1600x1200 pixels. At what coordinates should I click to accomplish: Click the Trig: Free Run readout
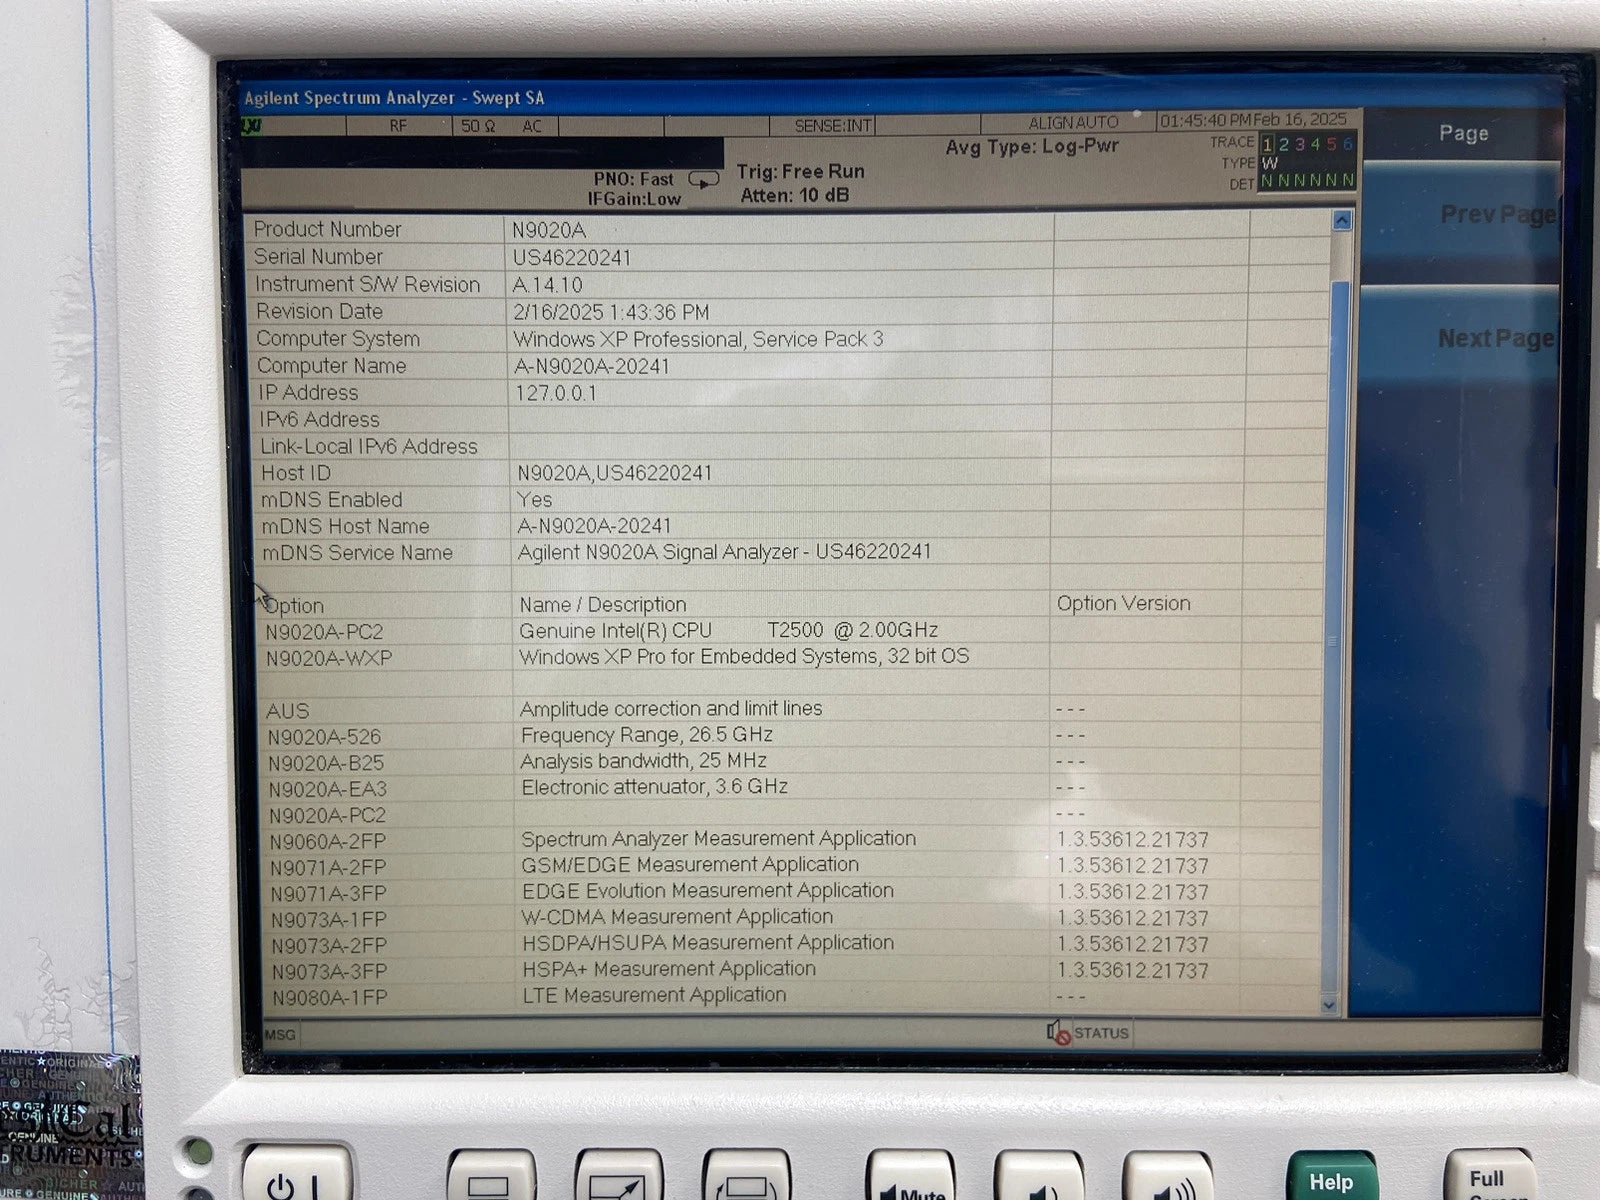click(800, 172)
